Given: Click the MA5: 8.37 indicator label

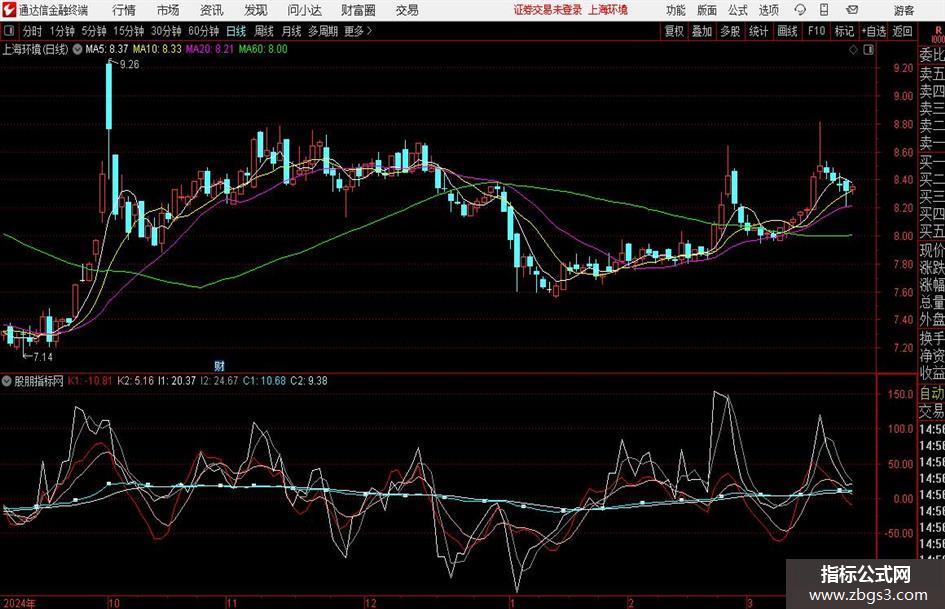Looking at the screenshot, I should coord(107,49).
